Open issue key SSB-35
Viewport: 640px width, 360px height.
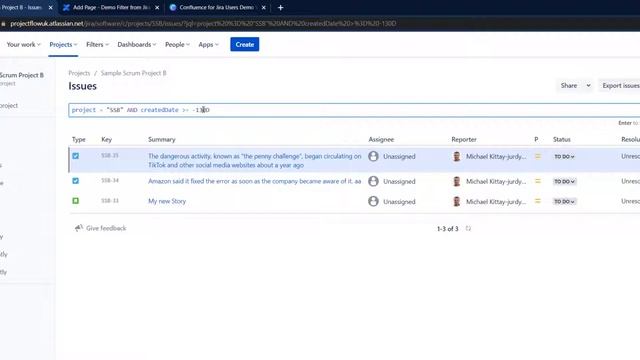[x=110, y=156]
